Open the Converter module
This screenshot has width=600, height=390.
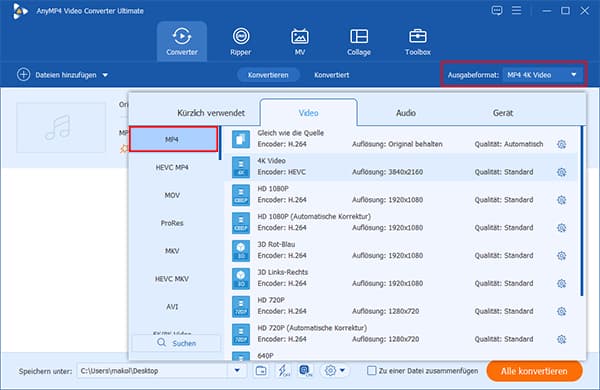[x=182, y=41]
